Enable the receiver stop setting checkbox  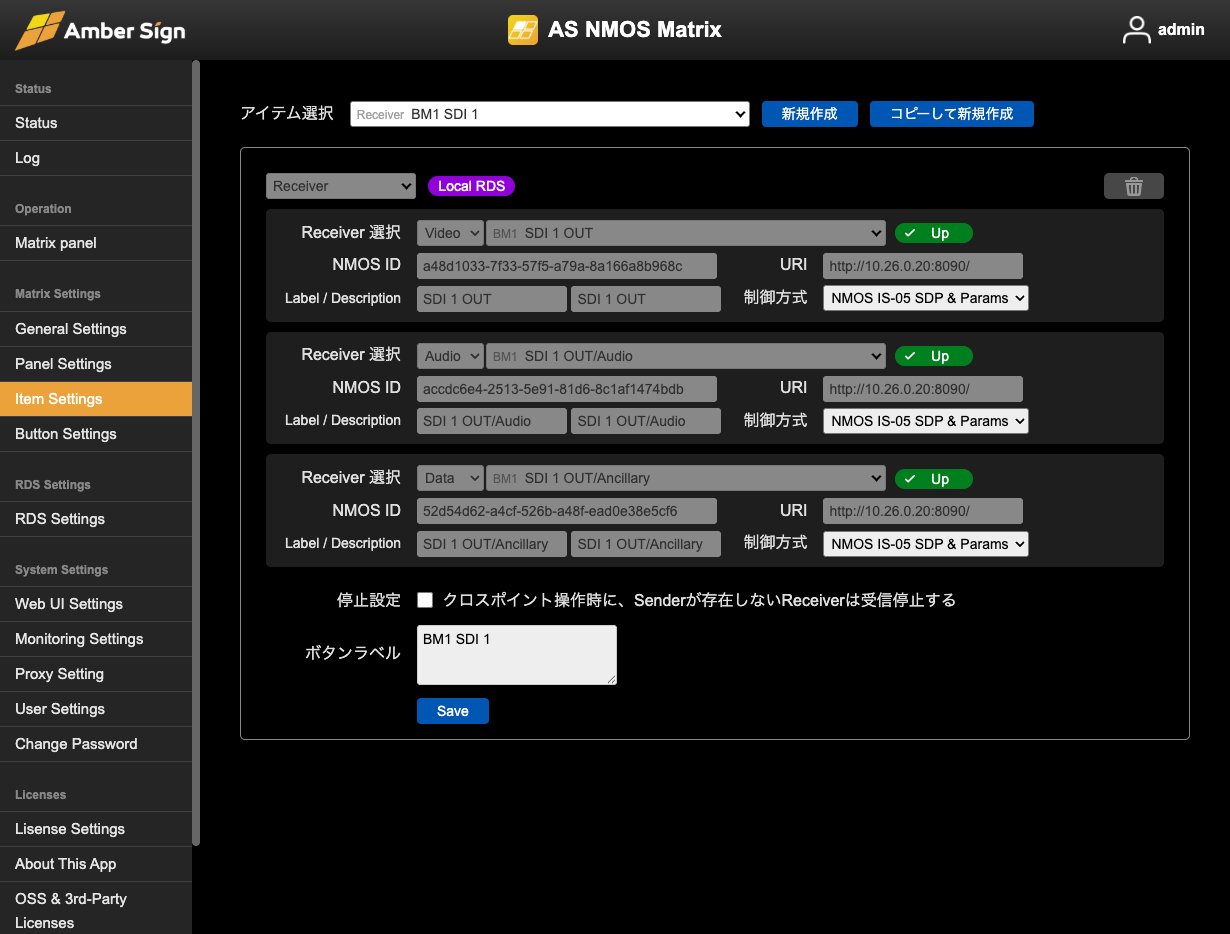point(425,600)
